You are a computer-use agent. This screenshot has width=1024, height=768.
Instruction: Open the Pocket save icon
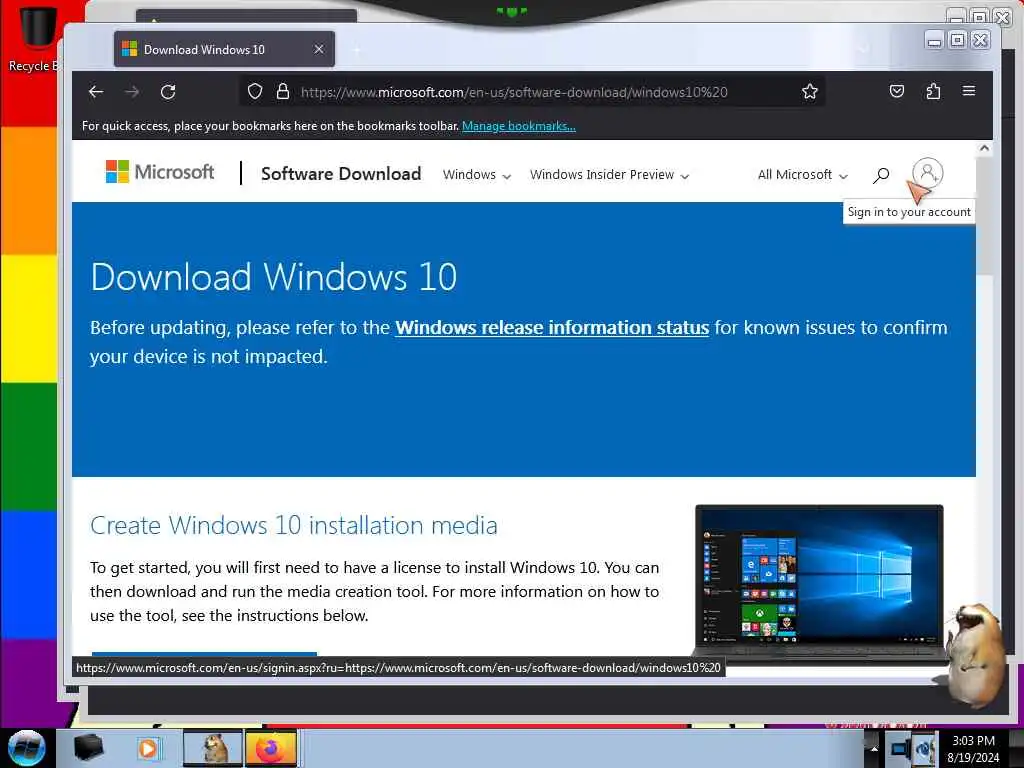tap(897, 91)
